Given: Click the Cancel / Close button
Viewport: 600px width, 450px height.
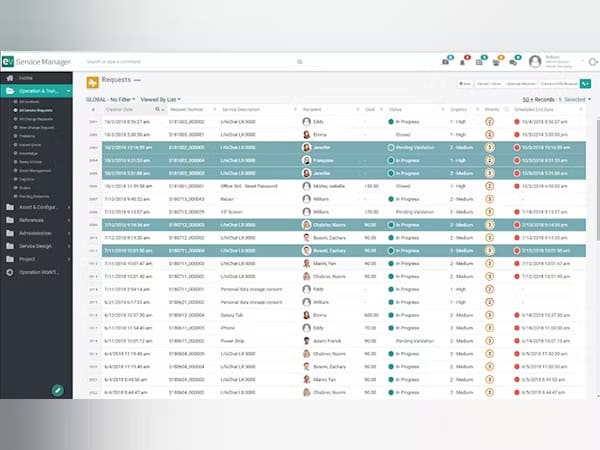Looking at the screenshot, I should click(489, 84).
